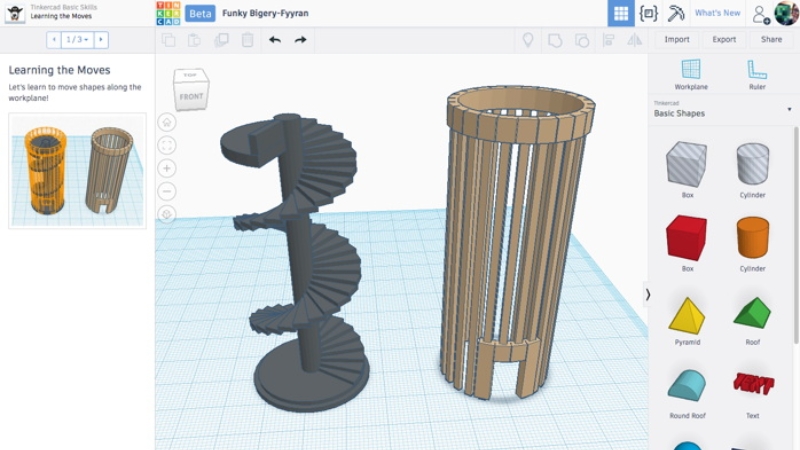Click Fit all in view icon
The width and height of the screenshot is (800, 450).
point(167,145)
